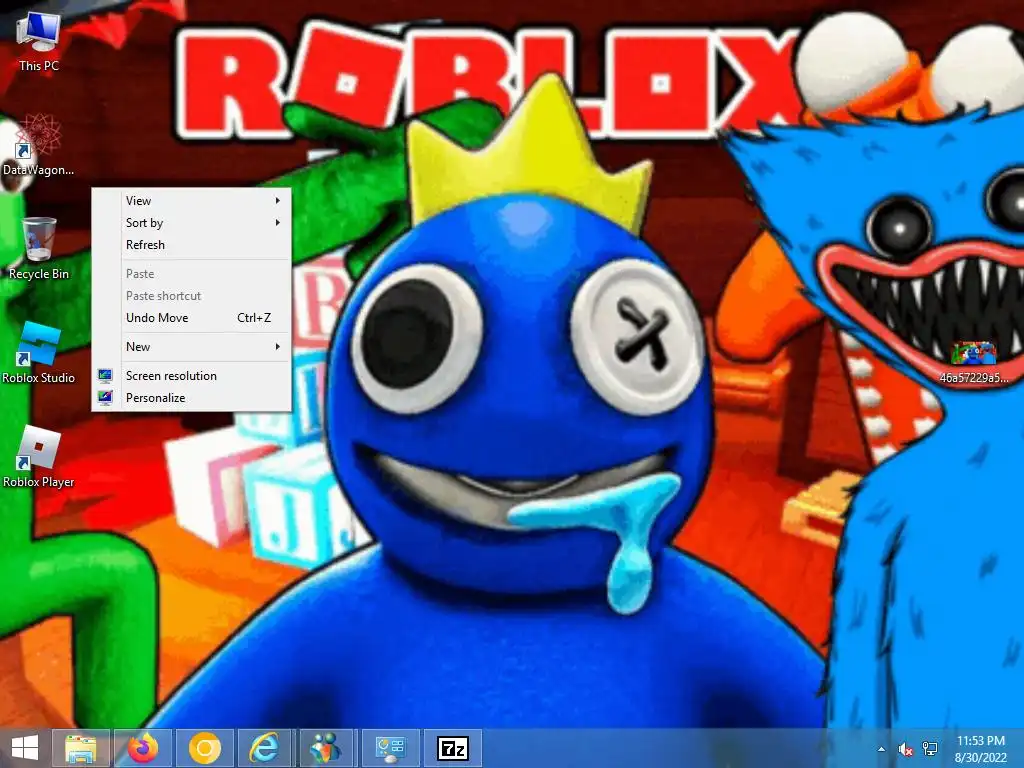Image resolution: width=1024 pixels, height=768 pixels.
Task: Choose Screen resolution menu entry
Action: pyautogui.click(x=191, y=376)
